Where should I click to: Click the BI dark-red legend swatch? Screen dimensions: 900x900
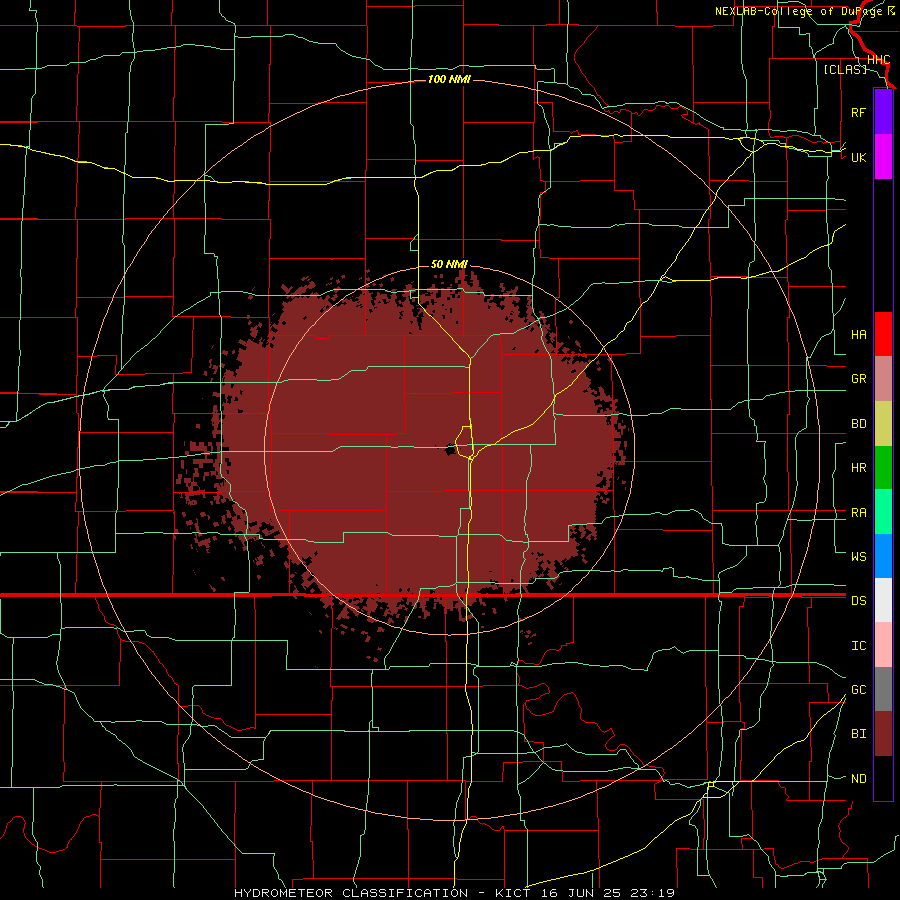click(x=883, y=734)
